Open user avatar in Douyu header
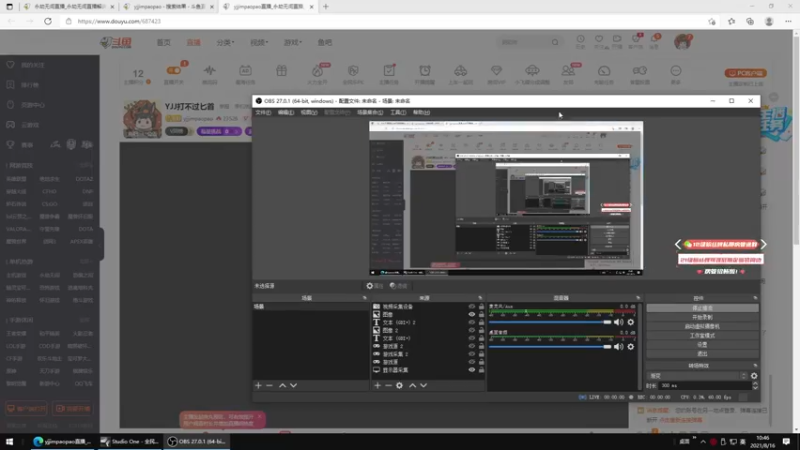This screenshot has height=450, width=800. pyautogui.click(x=683, y=42)
